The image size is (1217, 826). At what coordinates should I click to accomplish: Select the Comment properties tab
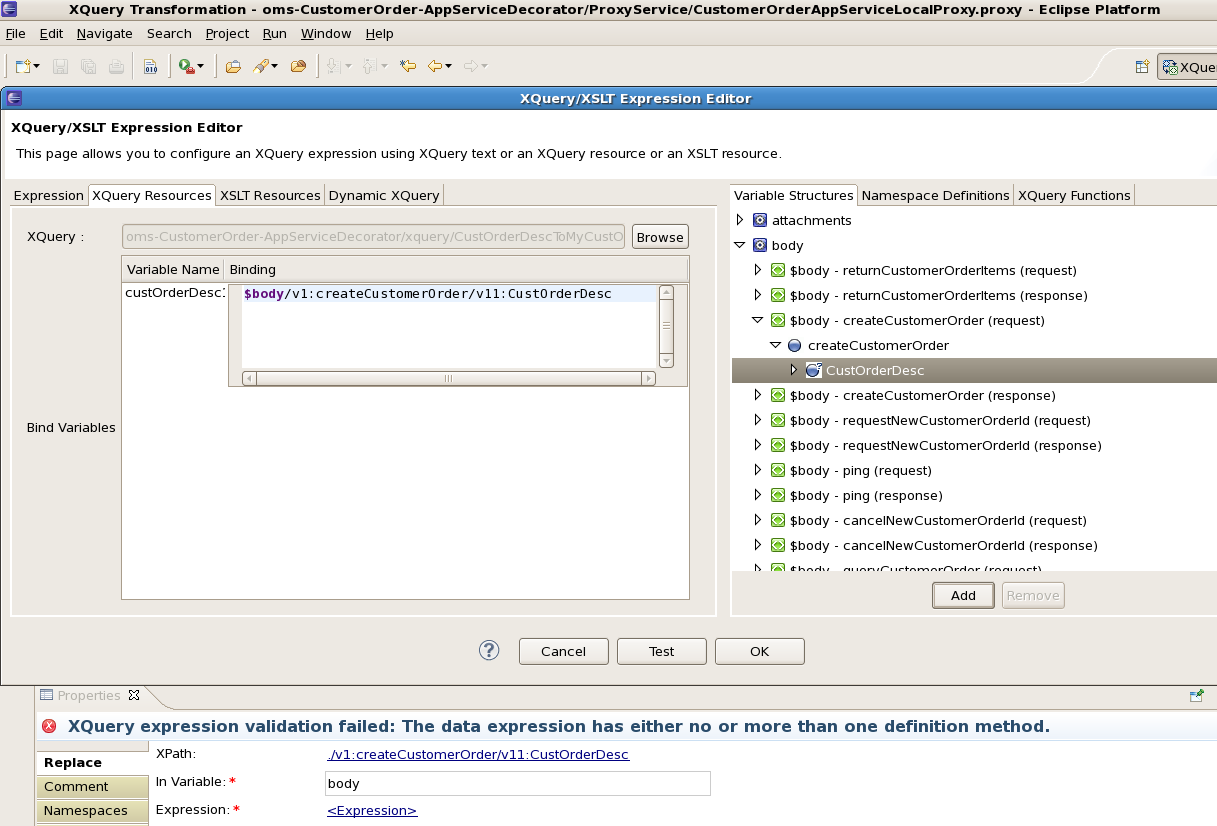(92, 787)
